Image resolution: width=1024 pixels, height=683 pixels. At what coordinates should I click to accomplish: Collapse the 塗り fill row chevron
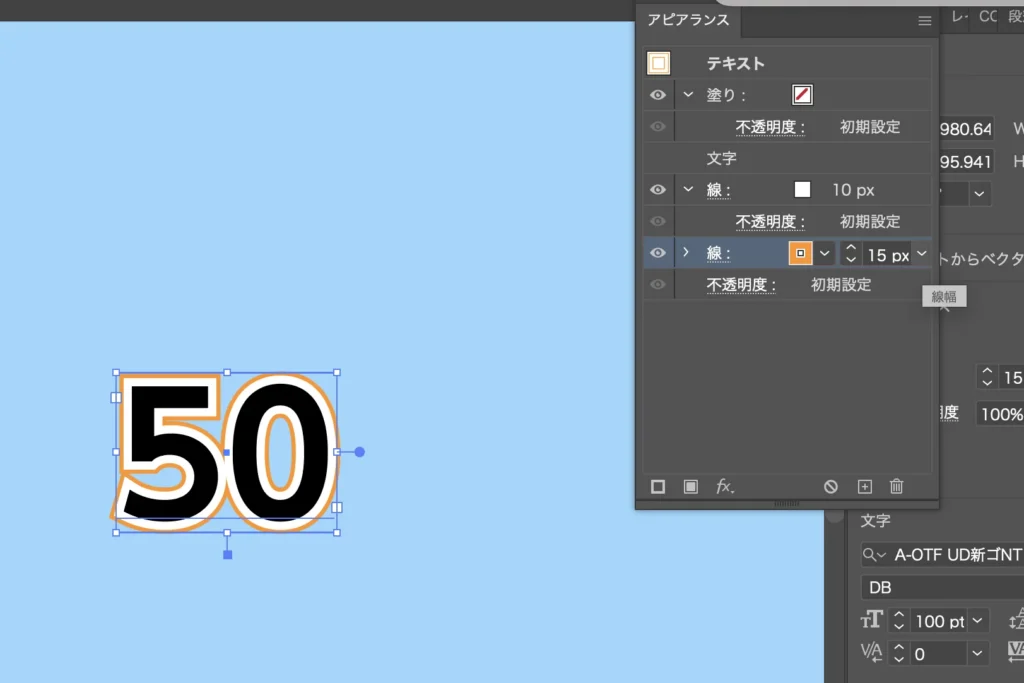(688, 95)
